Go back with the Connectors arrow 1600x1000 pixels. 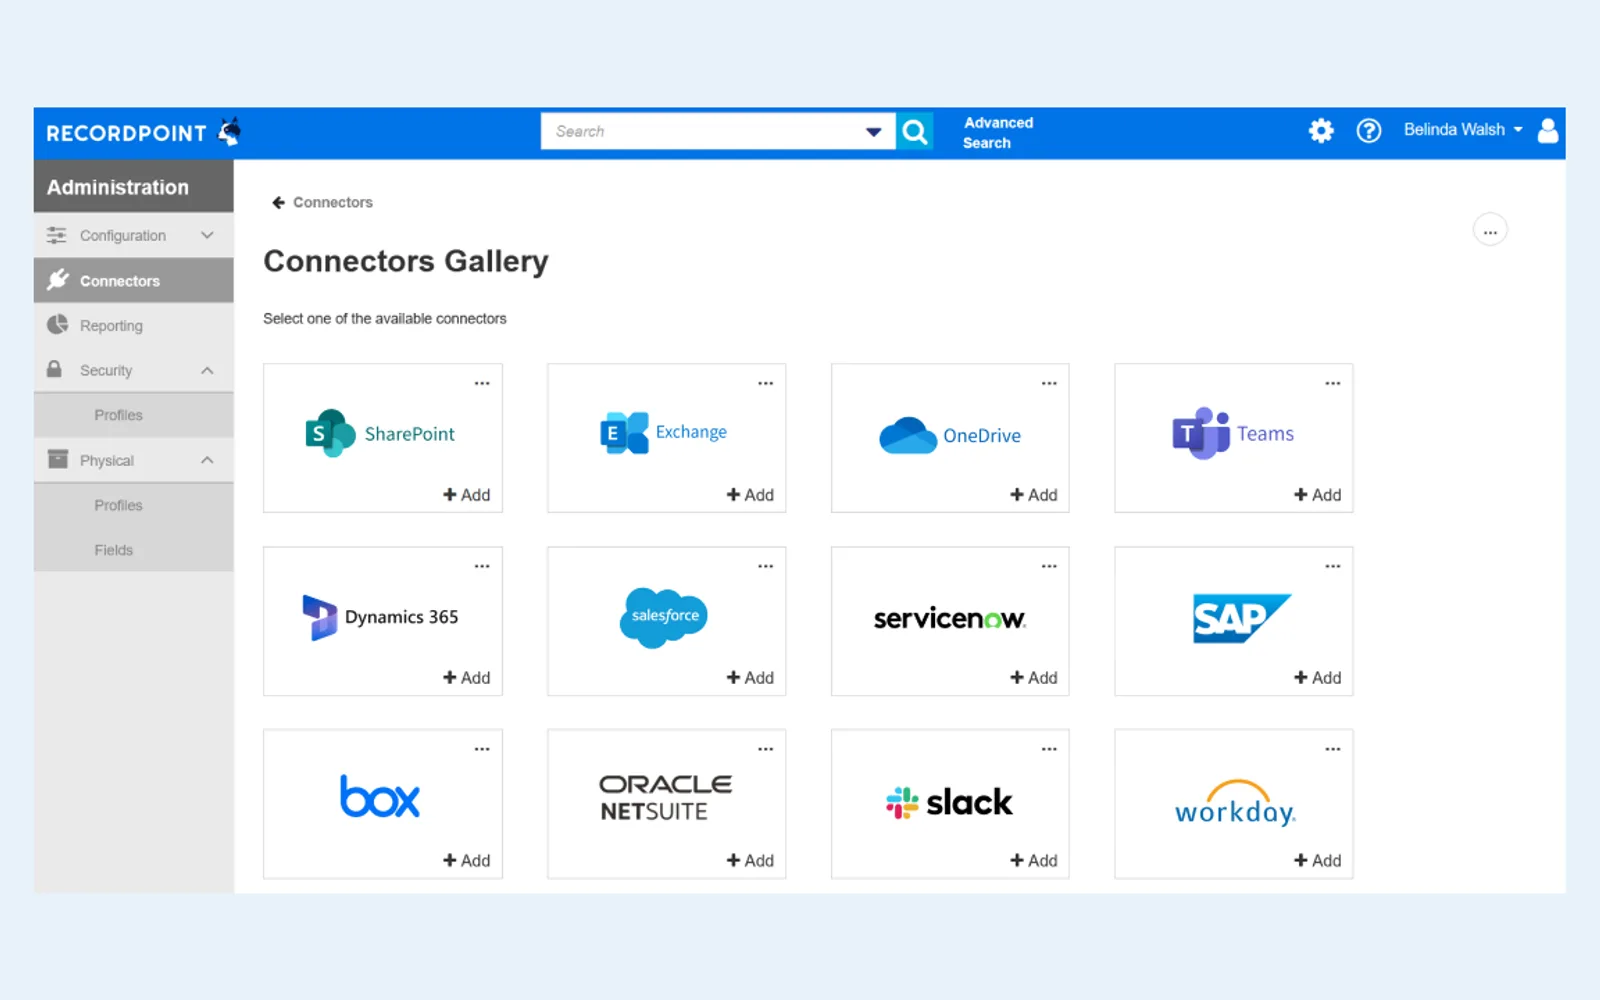pos(279,202)
